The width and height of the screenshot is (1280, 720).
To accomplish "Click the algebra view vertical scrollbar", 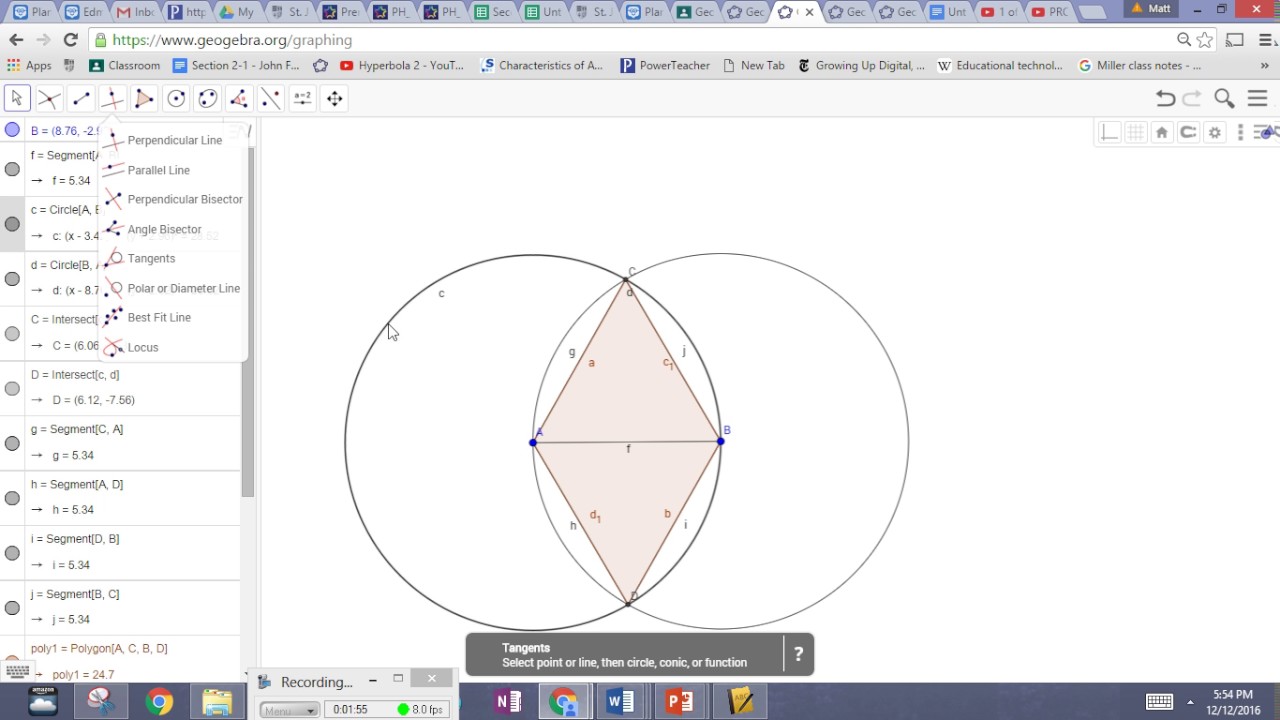I will 248,322.
